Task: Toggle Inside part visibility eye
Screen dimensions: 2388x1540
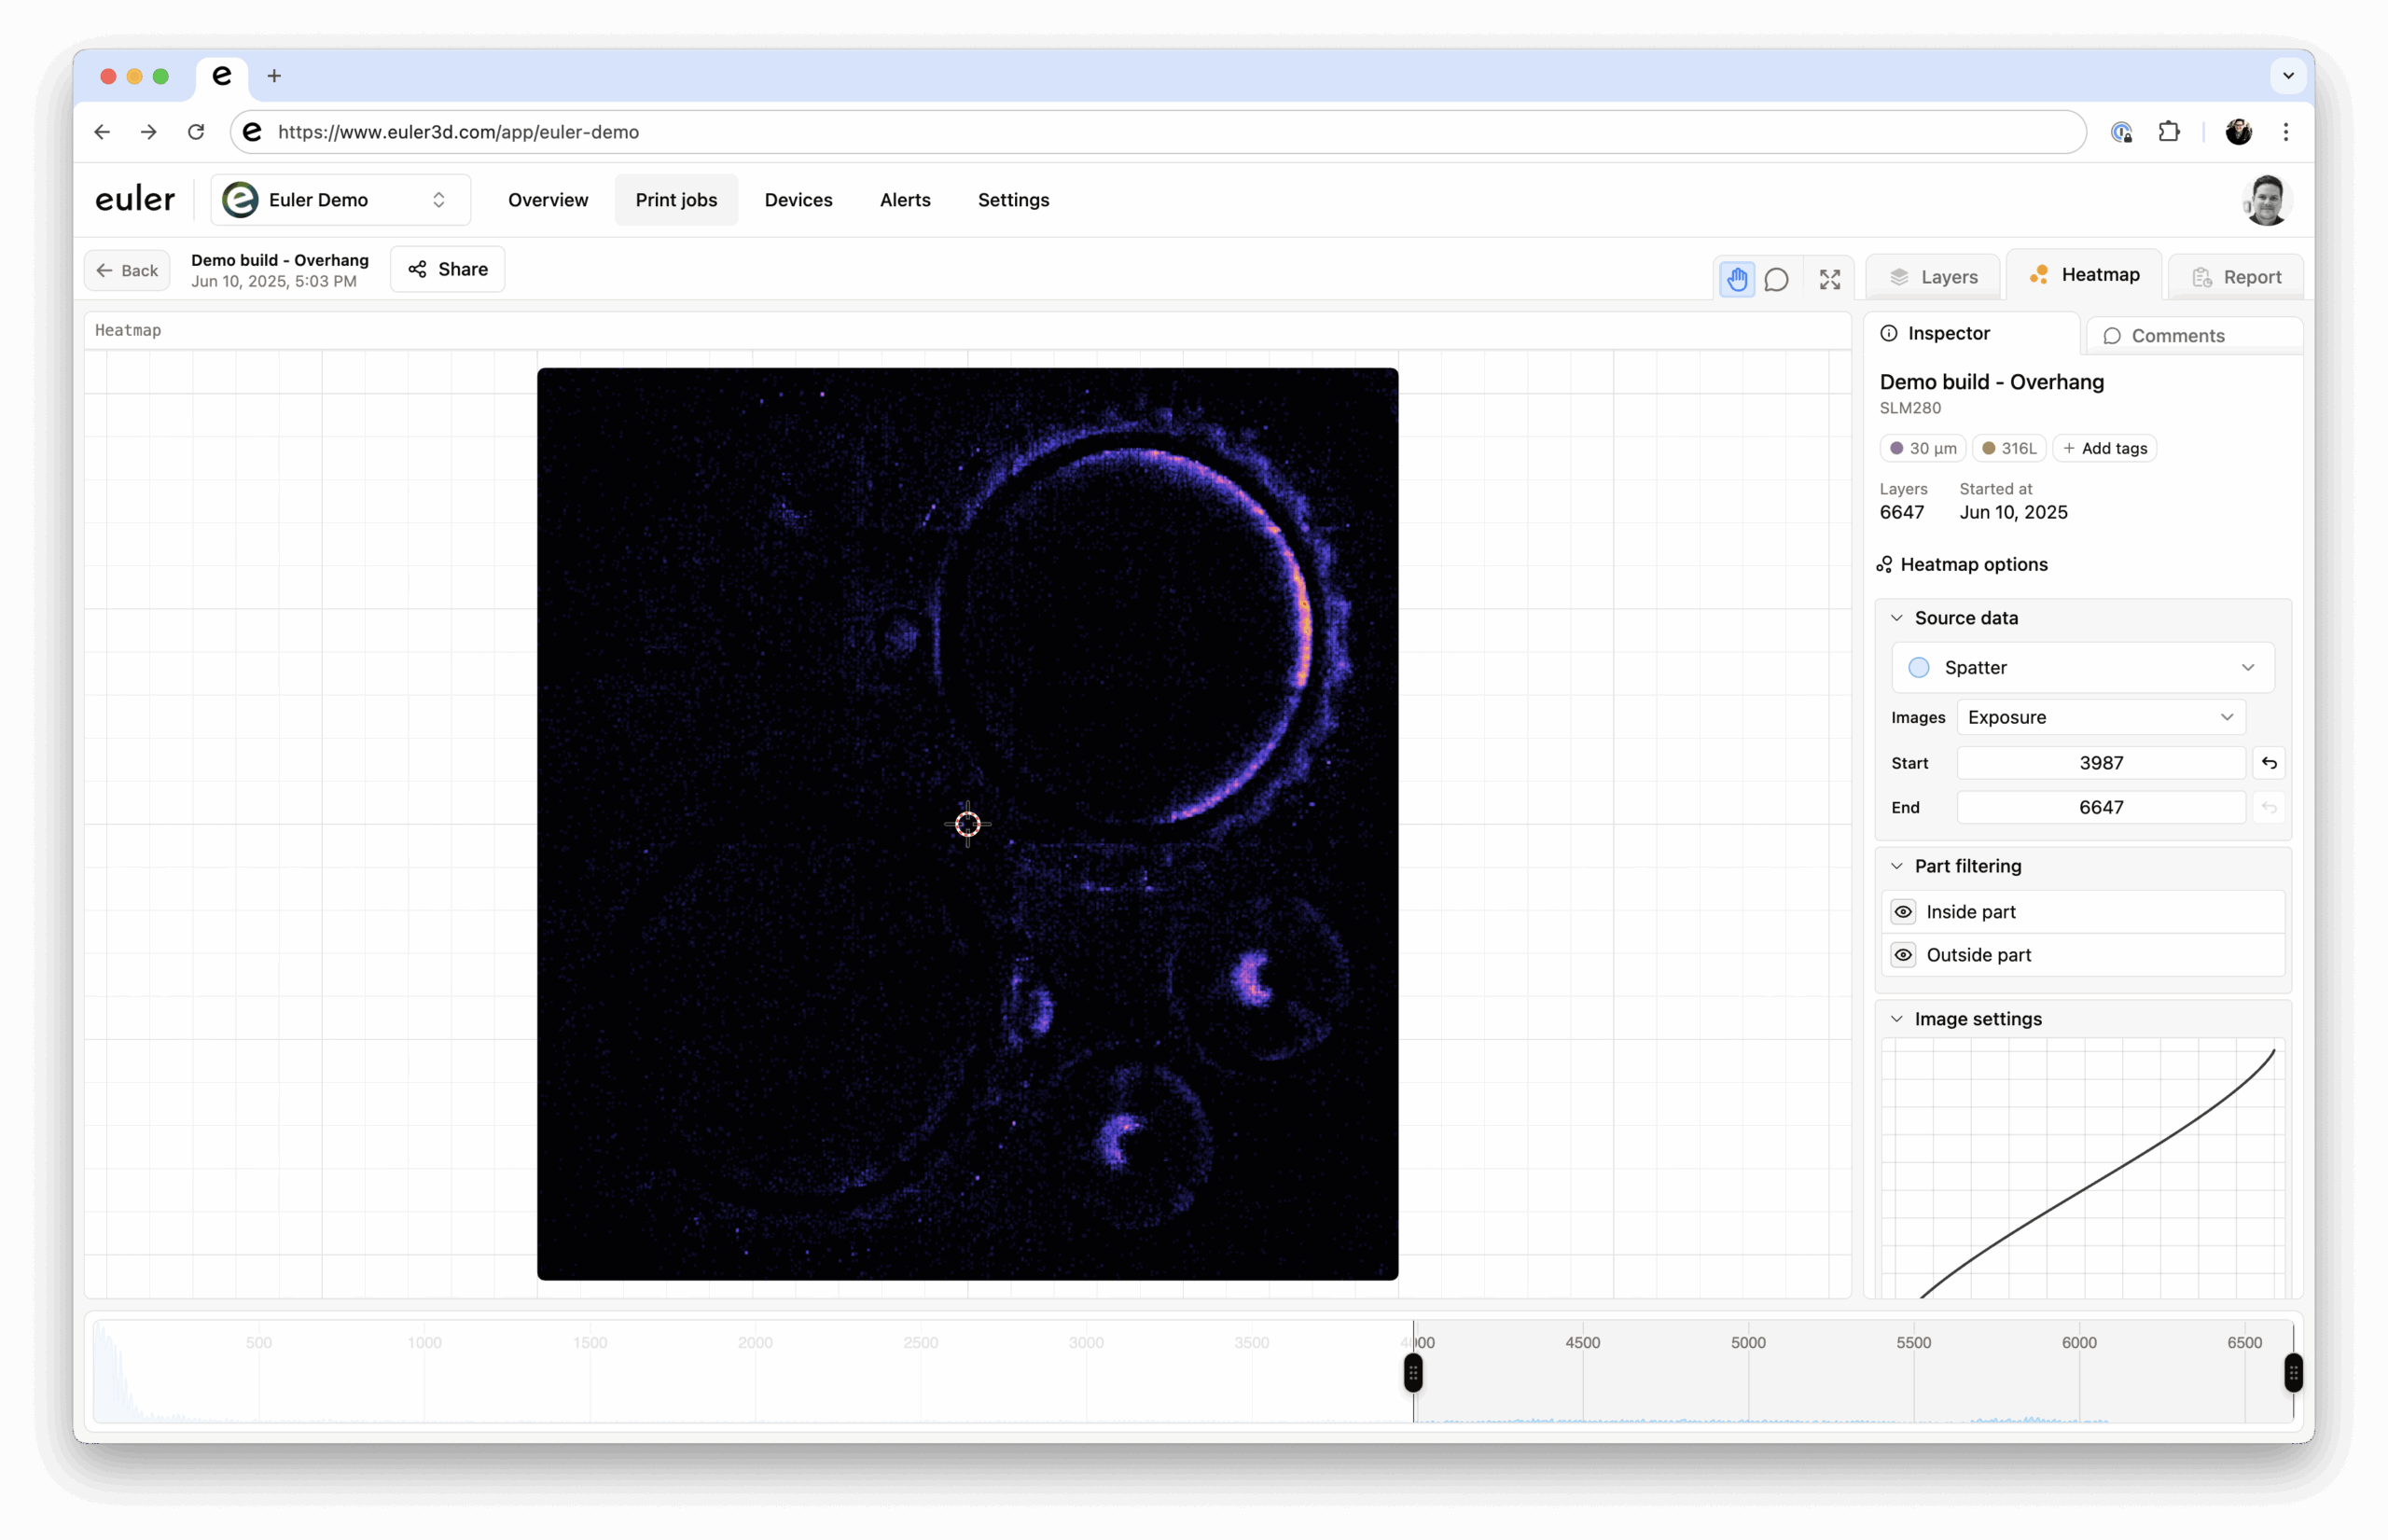Action: click(x=1903, y=911)
